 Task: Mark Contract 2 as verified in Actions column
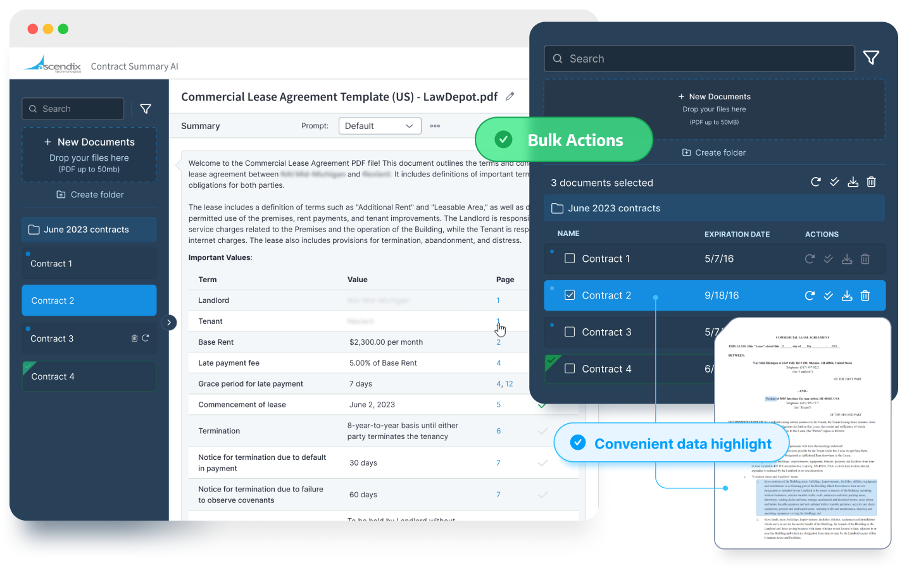(x=828, y=296)
